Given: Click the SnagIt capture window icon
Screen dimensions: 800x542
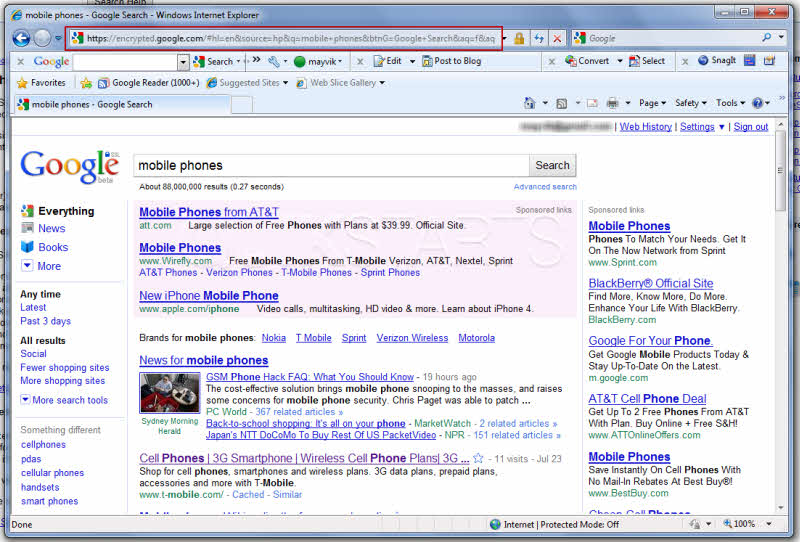Looking at the screenshot, I should pyautogui.click(x=749, y=60).
